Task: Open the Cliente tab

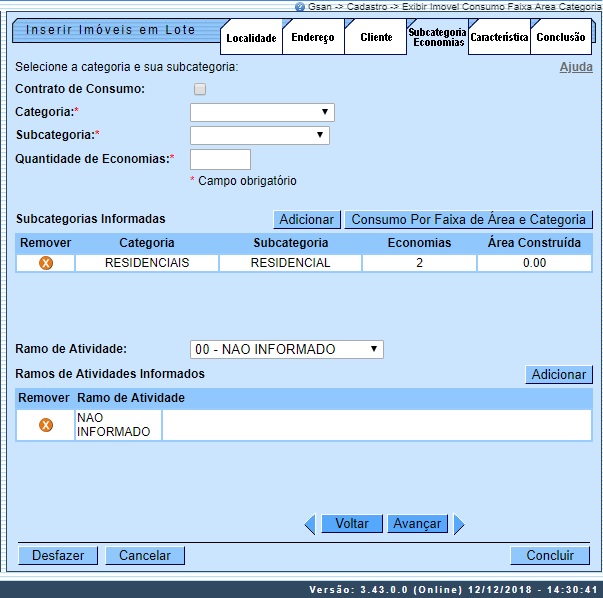Action: (x=376, y=37)
